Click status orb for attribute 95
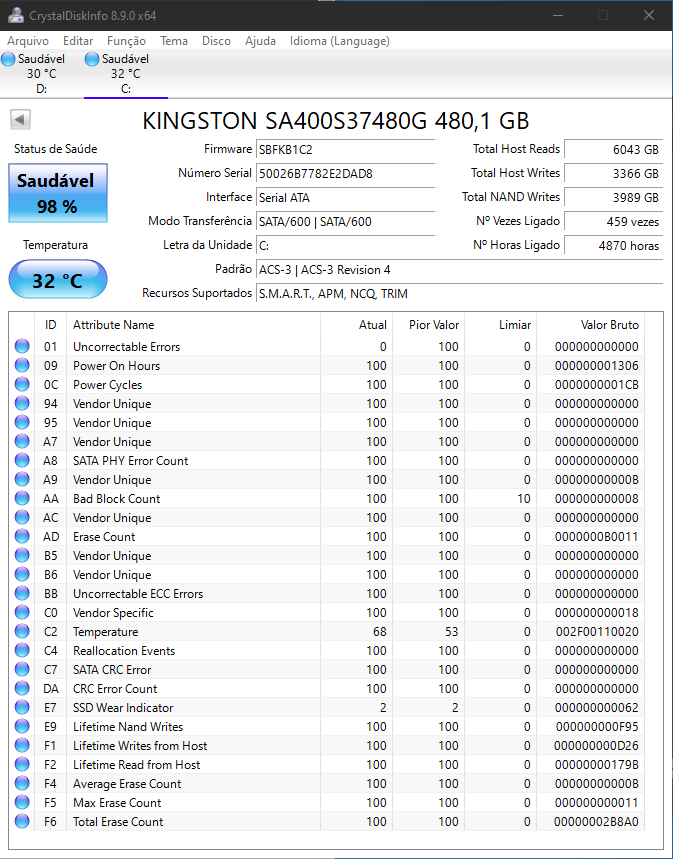The image size is (673, 859). click(x=22, y=422)
